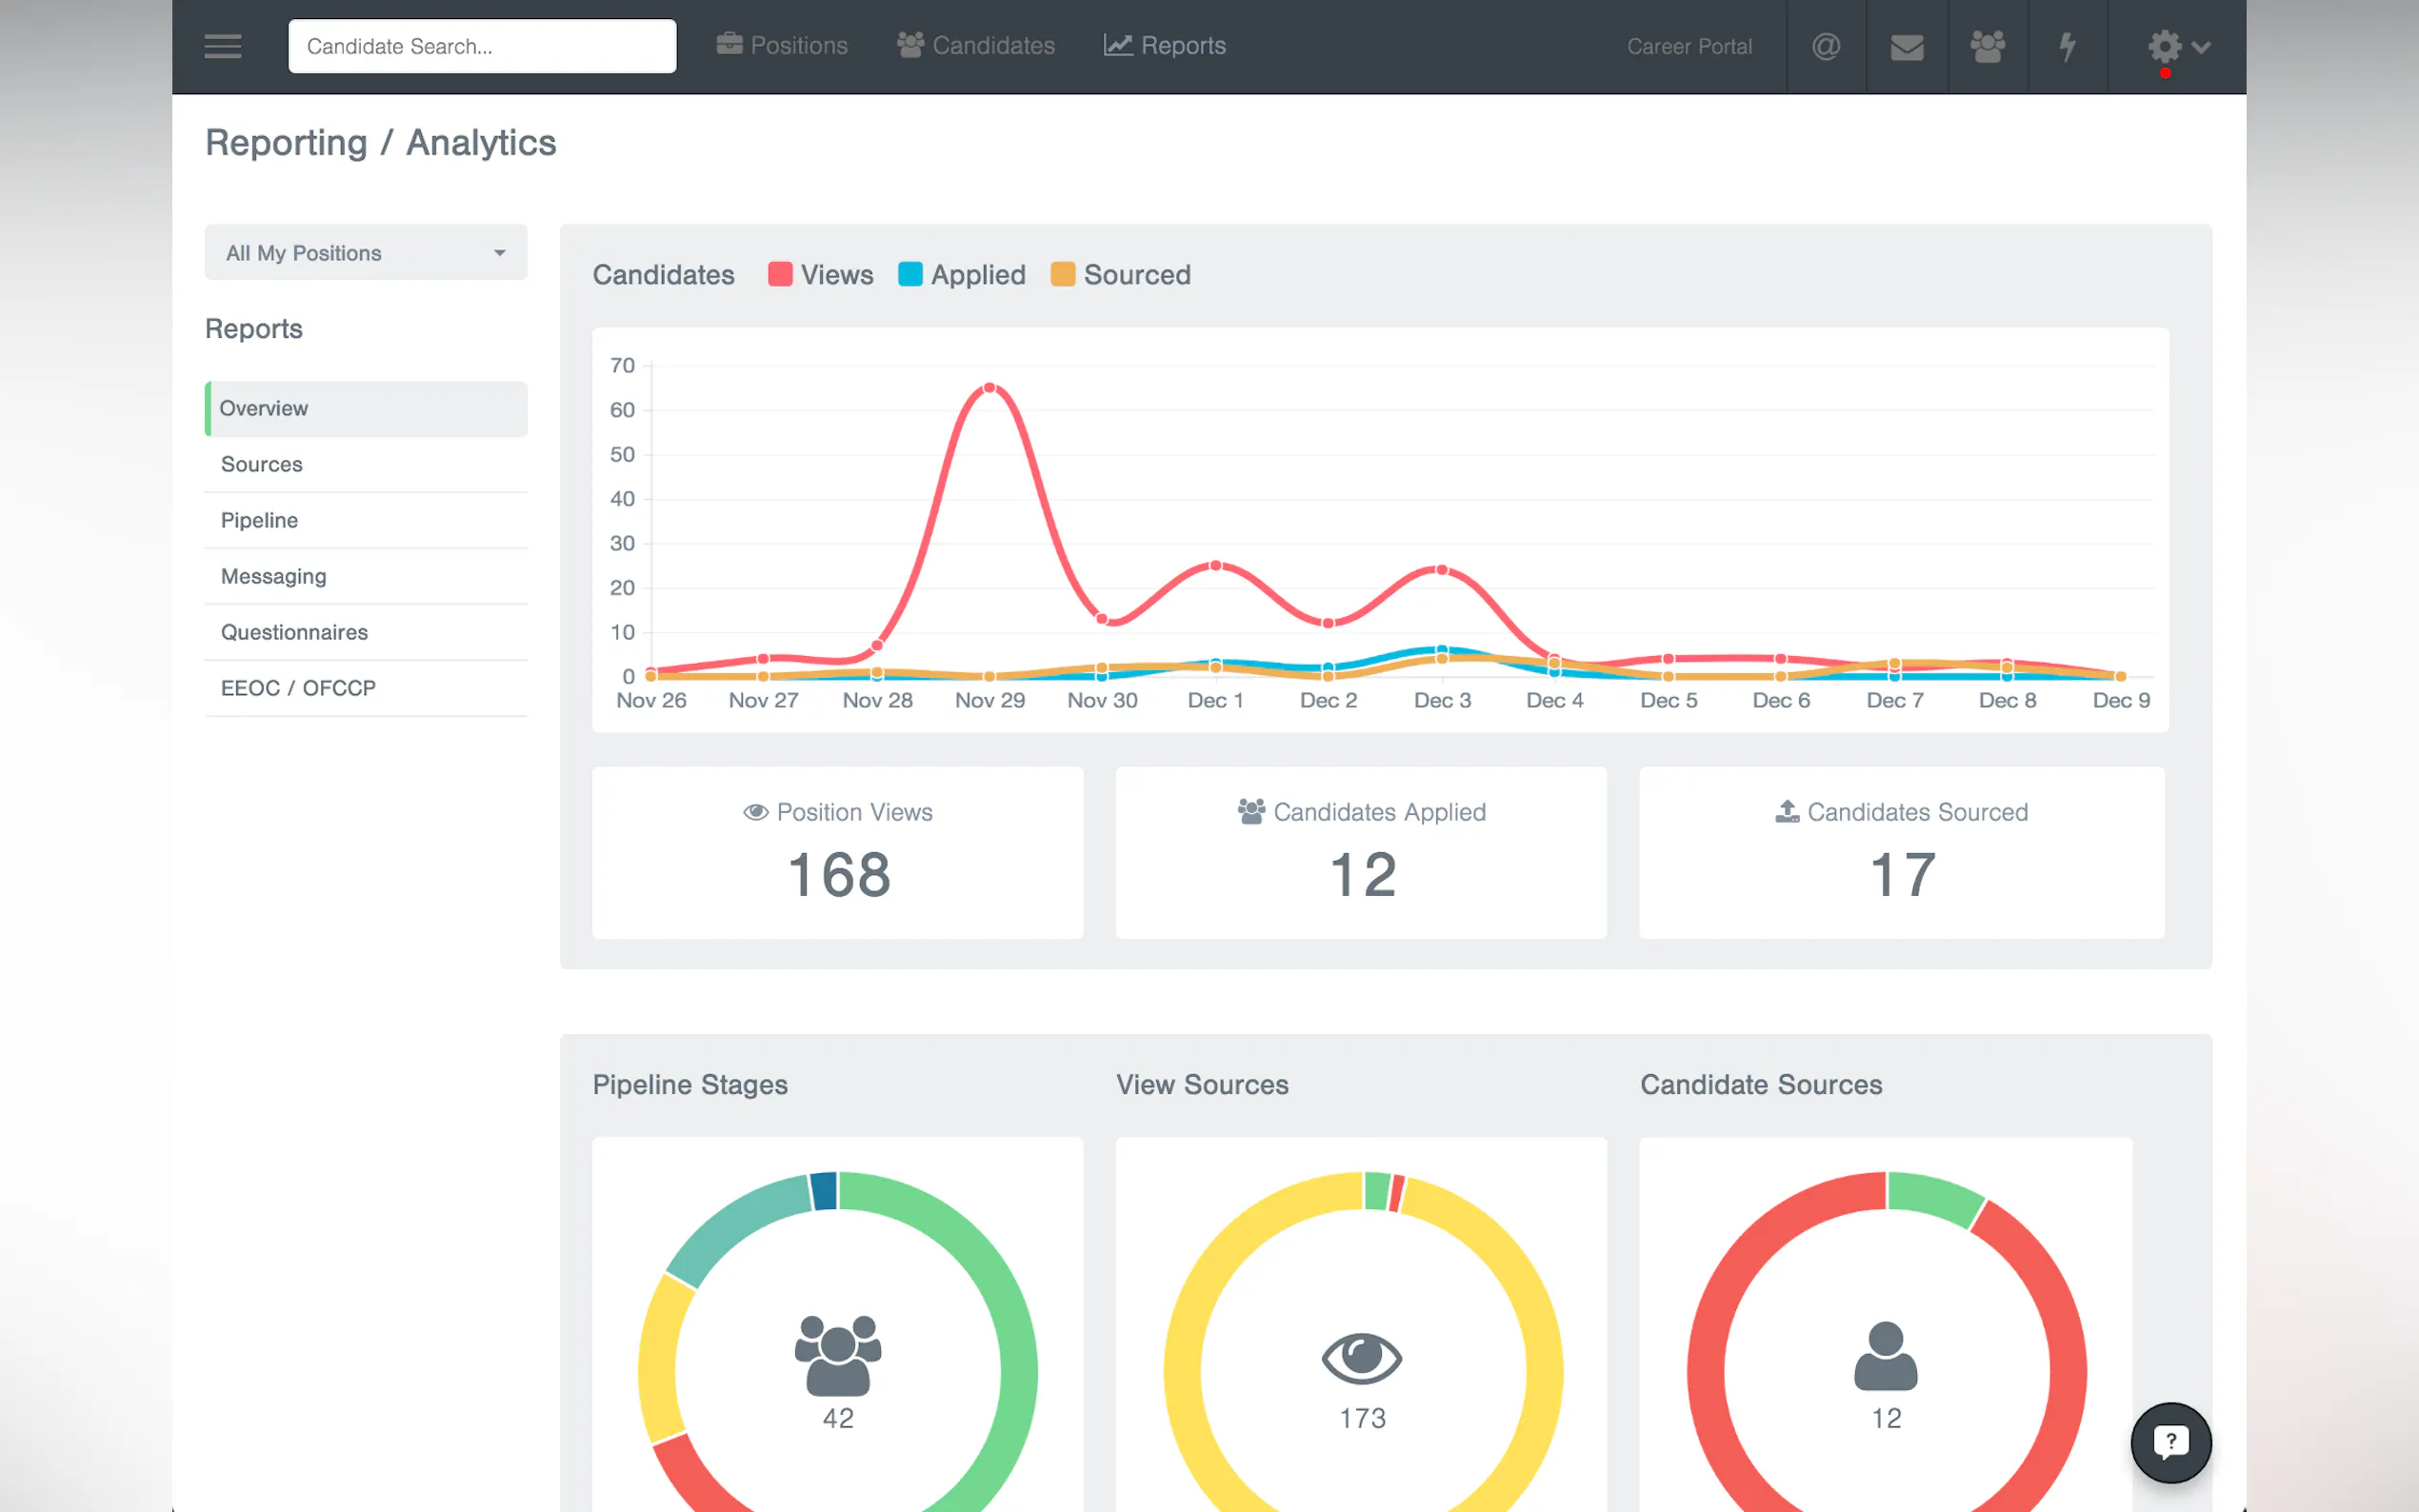The height and width of the screenshot is (1512, 2419).
Task: Open the settings gear icon
Action: point(2163,46)
